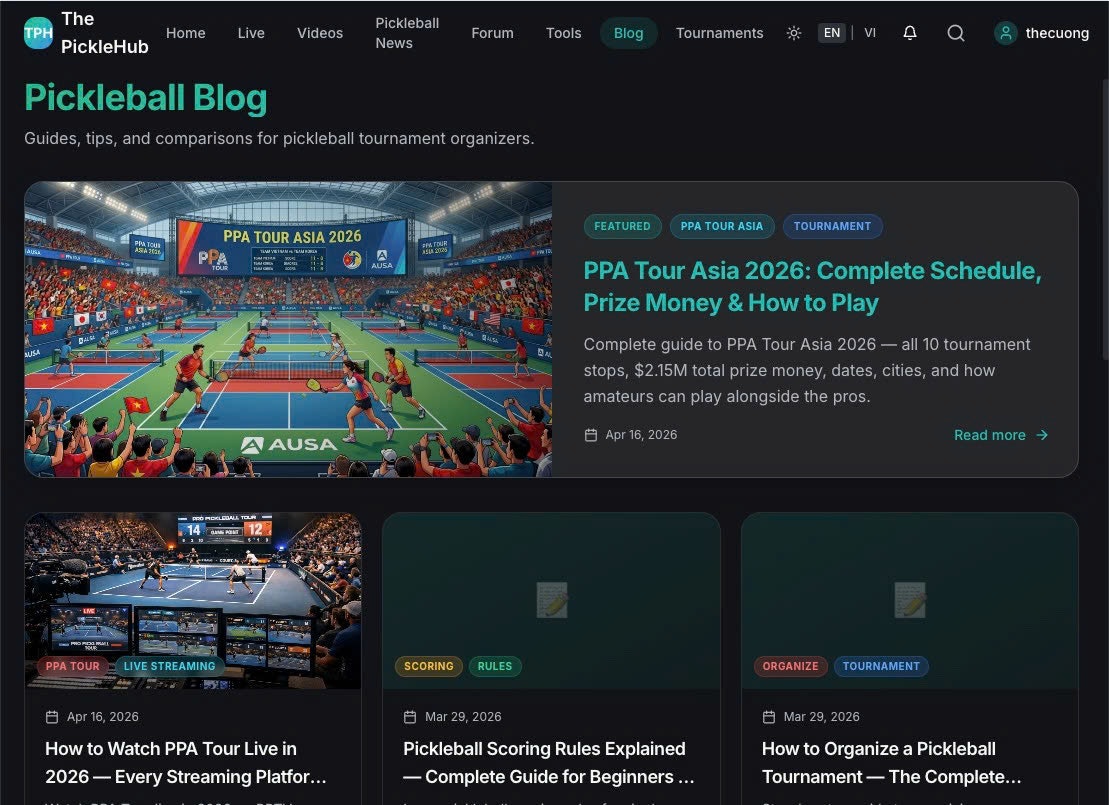Toggle the light/dark theme sun icon

point(794,33)
